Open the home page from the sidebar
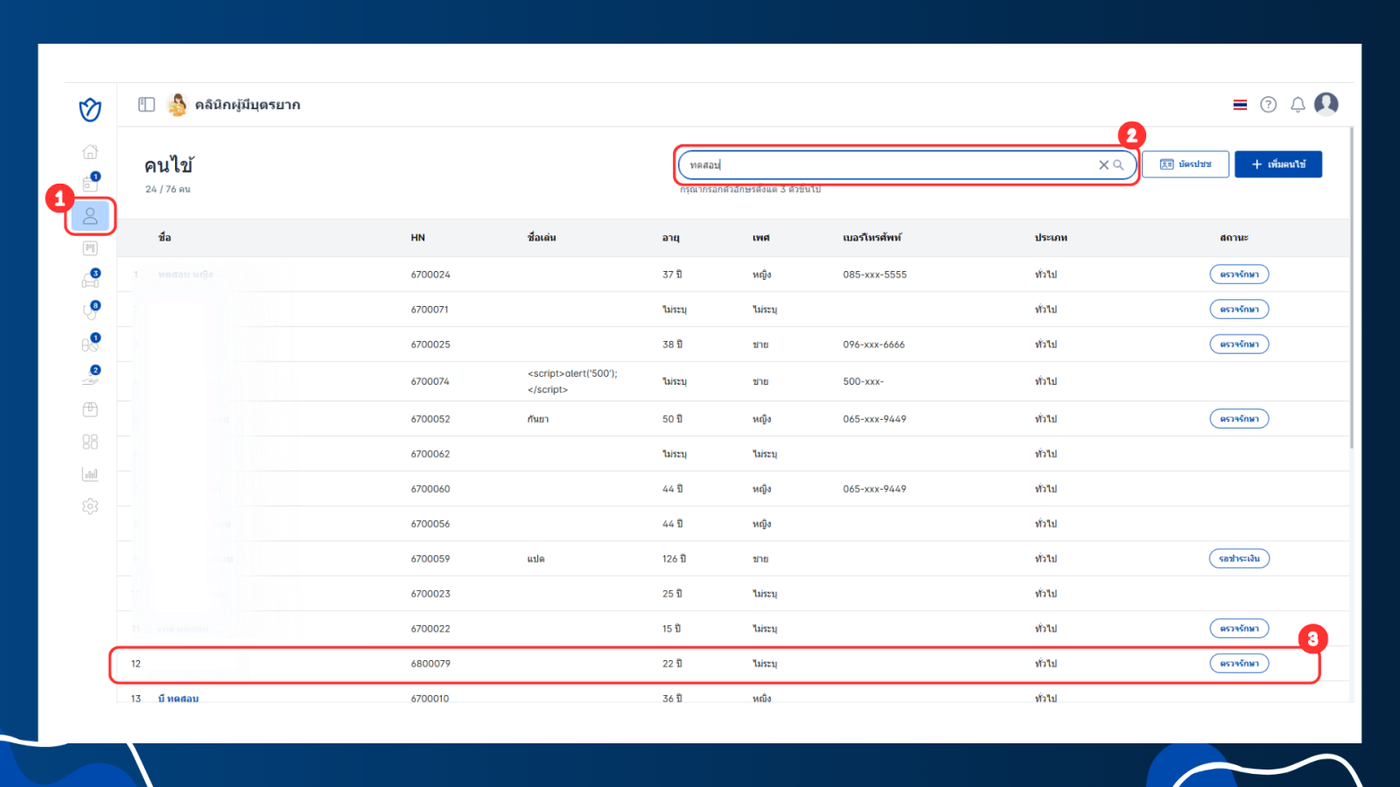Screen dimensions: 1400x787 tap(90, 152)
